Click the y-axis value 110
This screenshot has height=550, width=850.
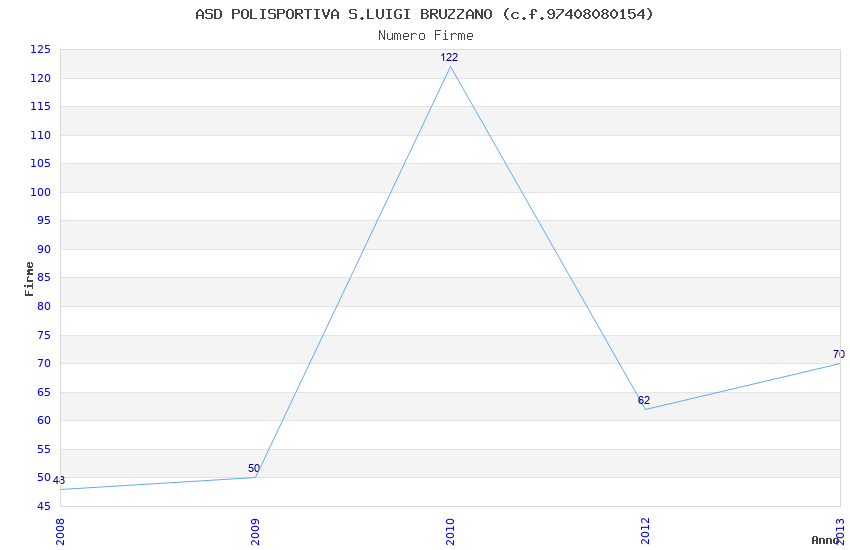tap(40, 135)
